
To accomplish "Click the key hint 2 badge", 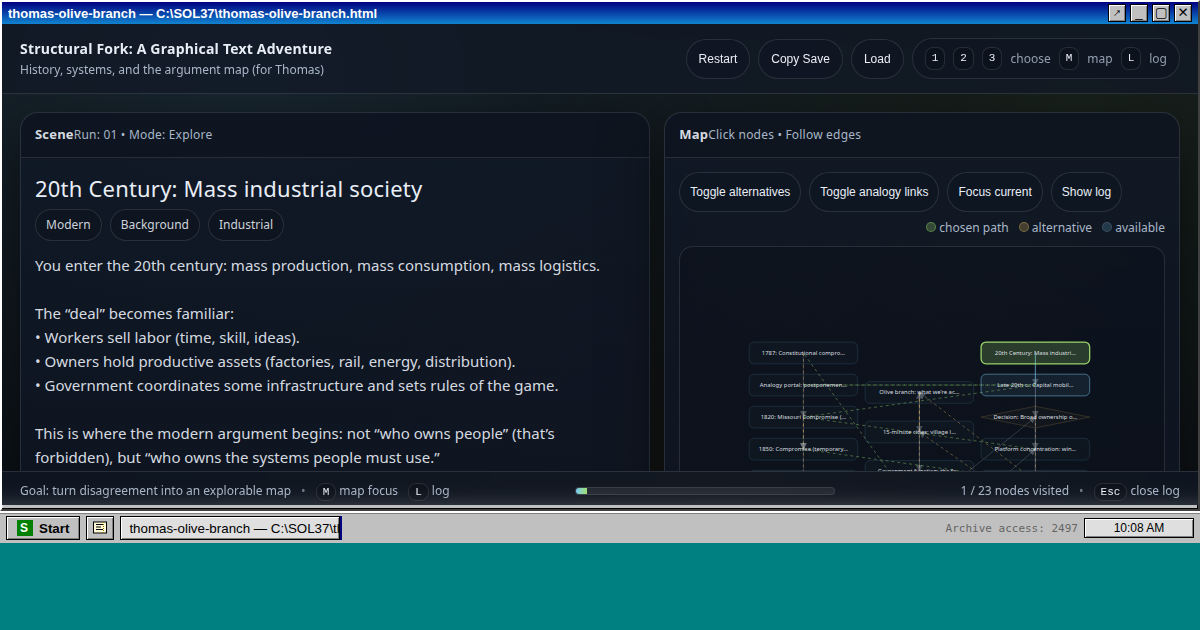I will (963, 58).
